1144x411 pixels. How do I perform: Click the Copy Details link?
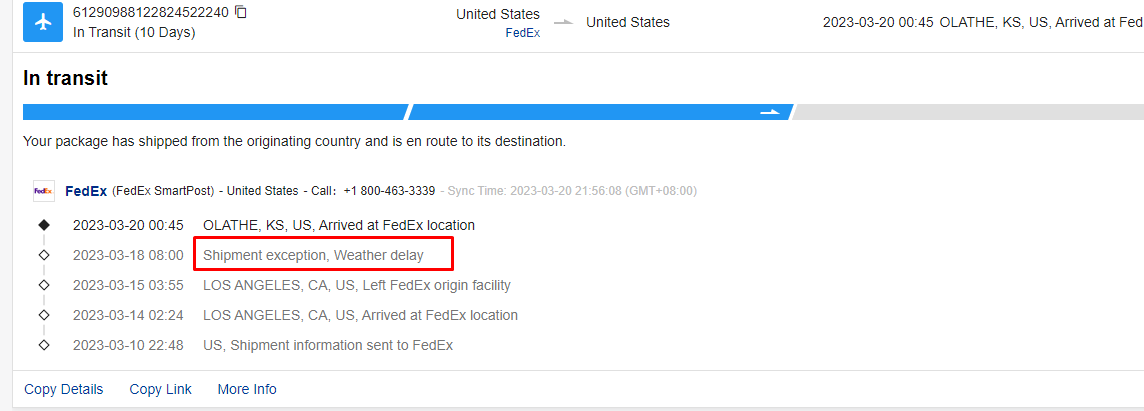tap(64, 389)
